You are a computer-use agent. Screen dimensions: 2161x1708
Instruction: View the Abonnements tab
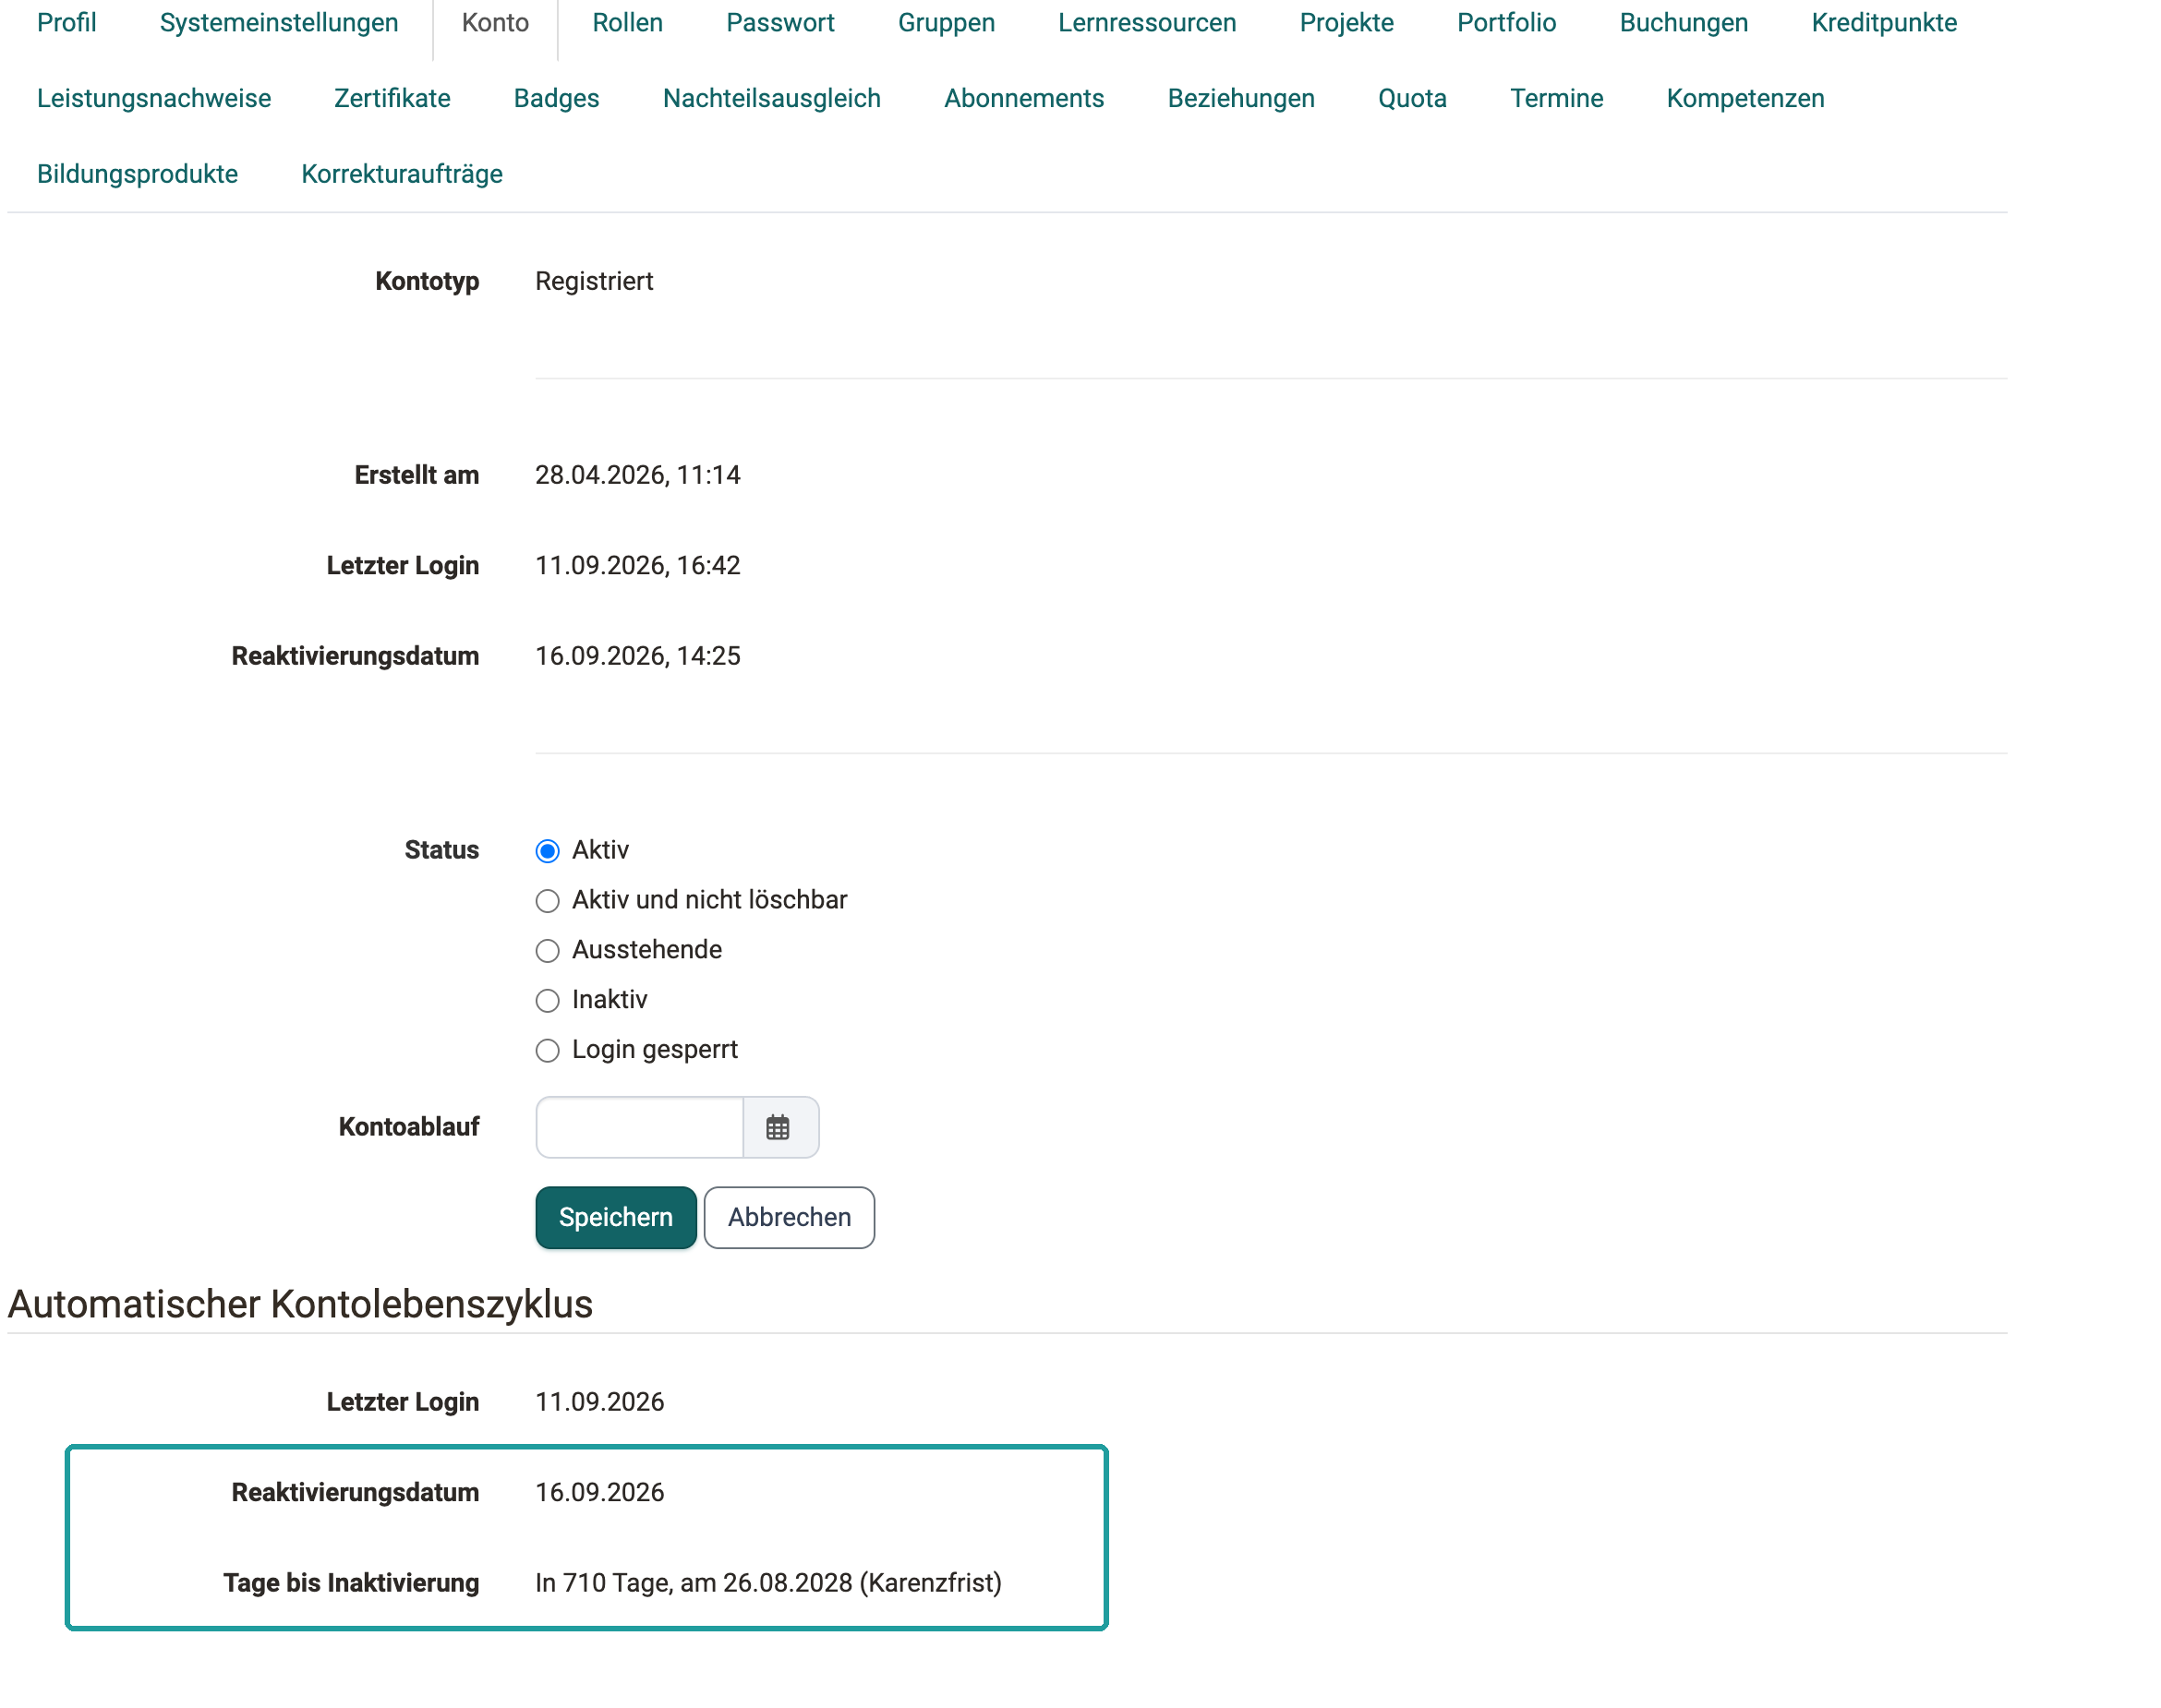coord(1024,98)
